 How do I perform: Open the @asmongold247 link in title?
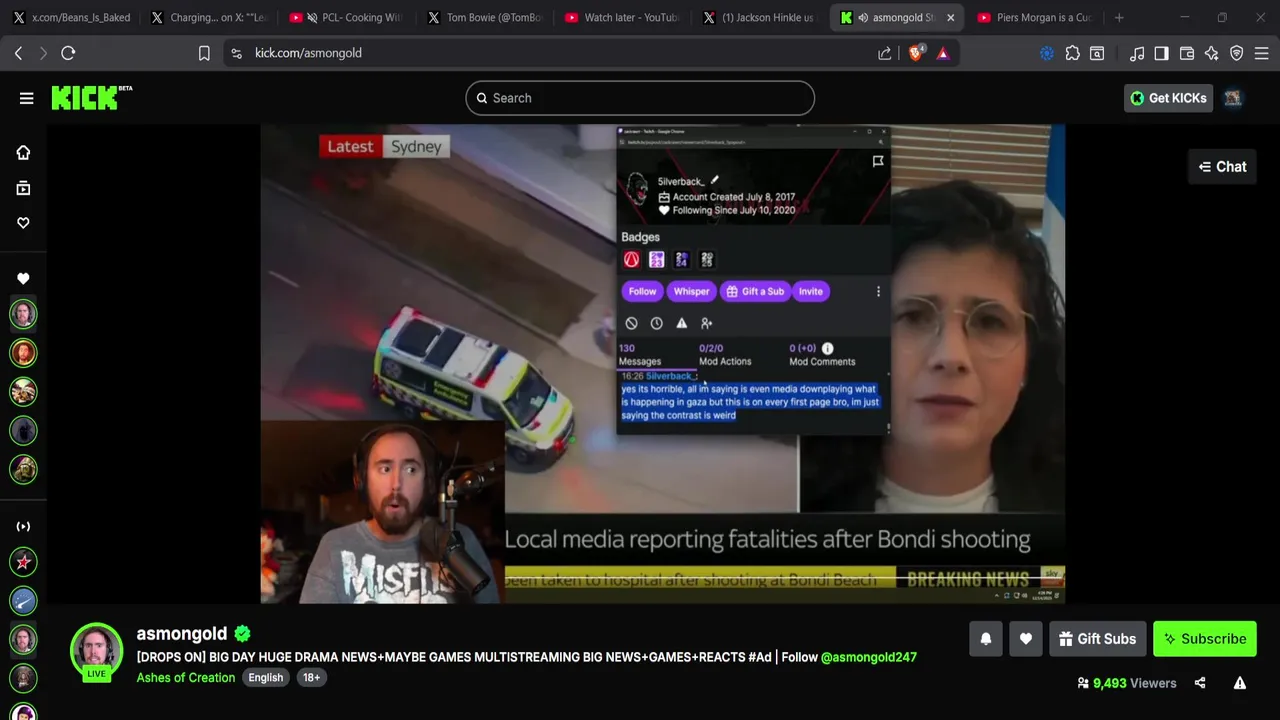[869, 657]
